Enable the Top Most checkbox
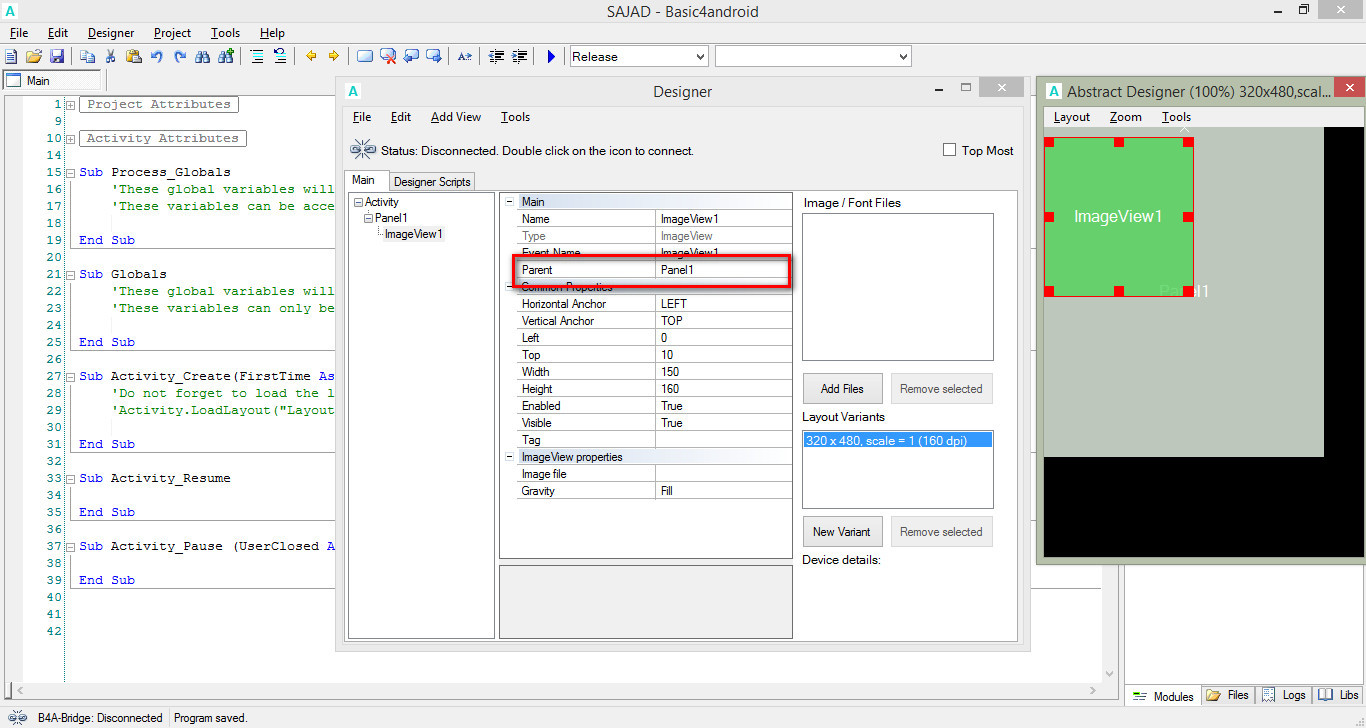This screenshot has height=728, width=1366. coord(949,150)
